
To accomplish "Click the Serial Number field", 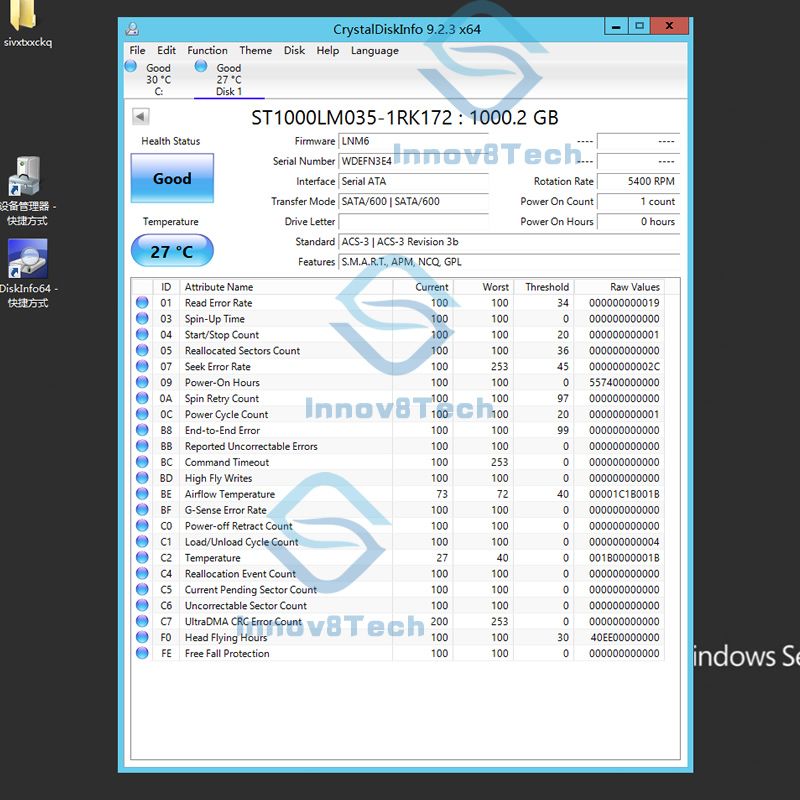I will click(414, 161).
